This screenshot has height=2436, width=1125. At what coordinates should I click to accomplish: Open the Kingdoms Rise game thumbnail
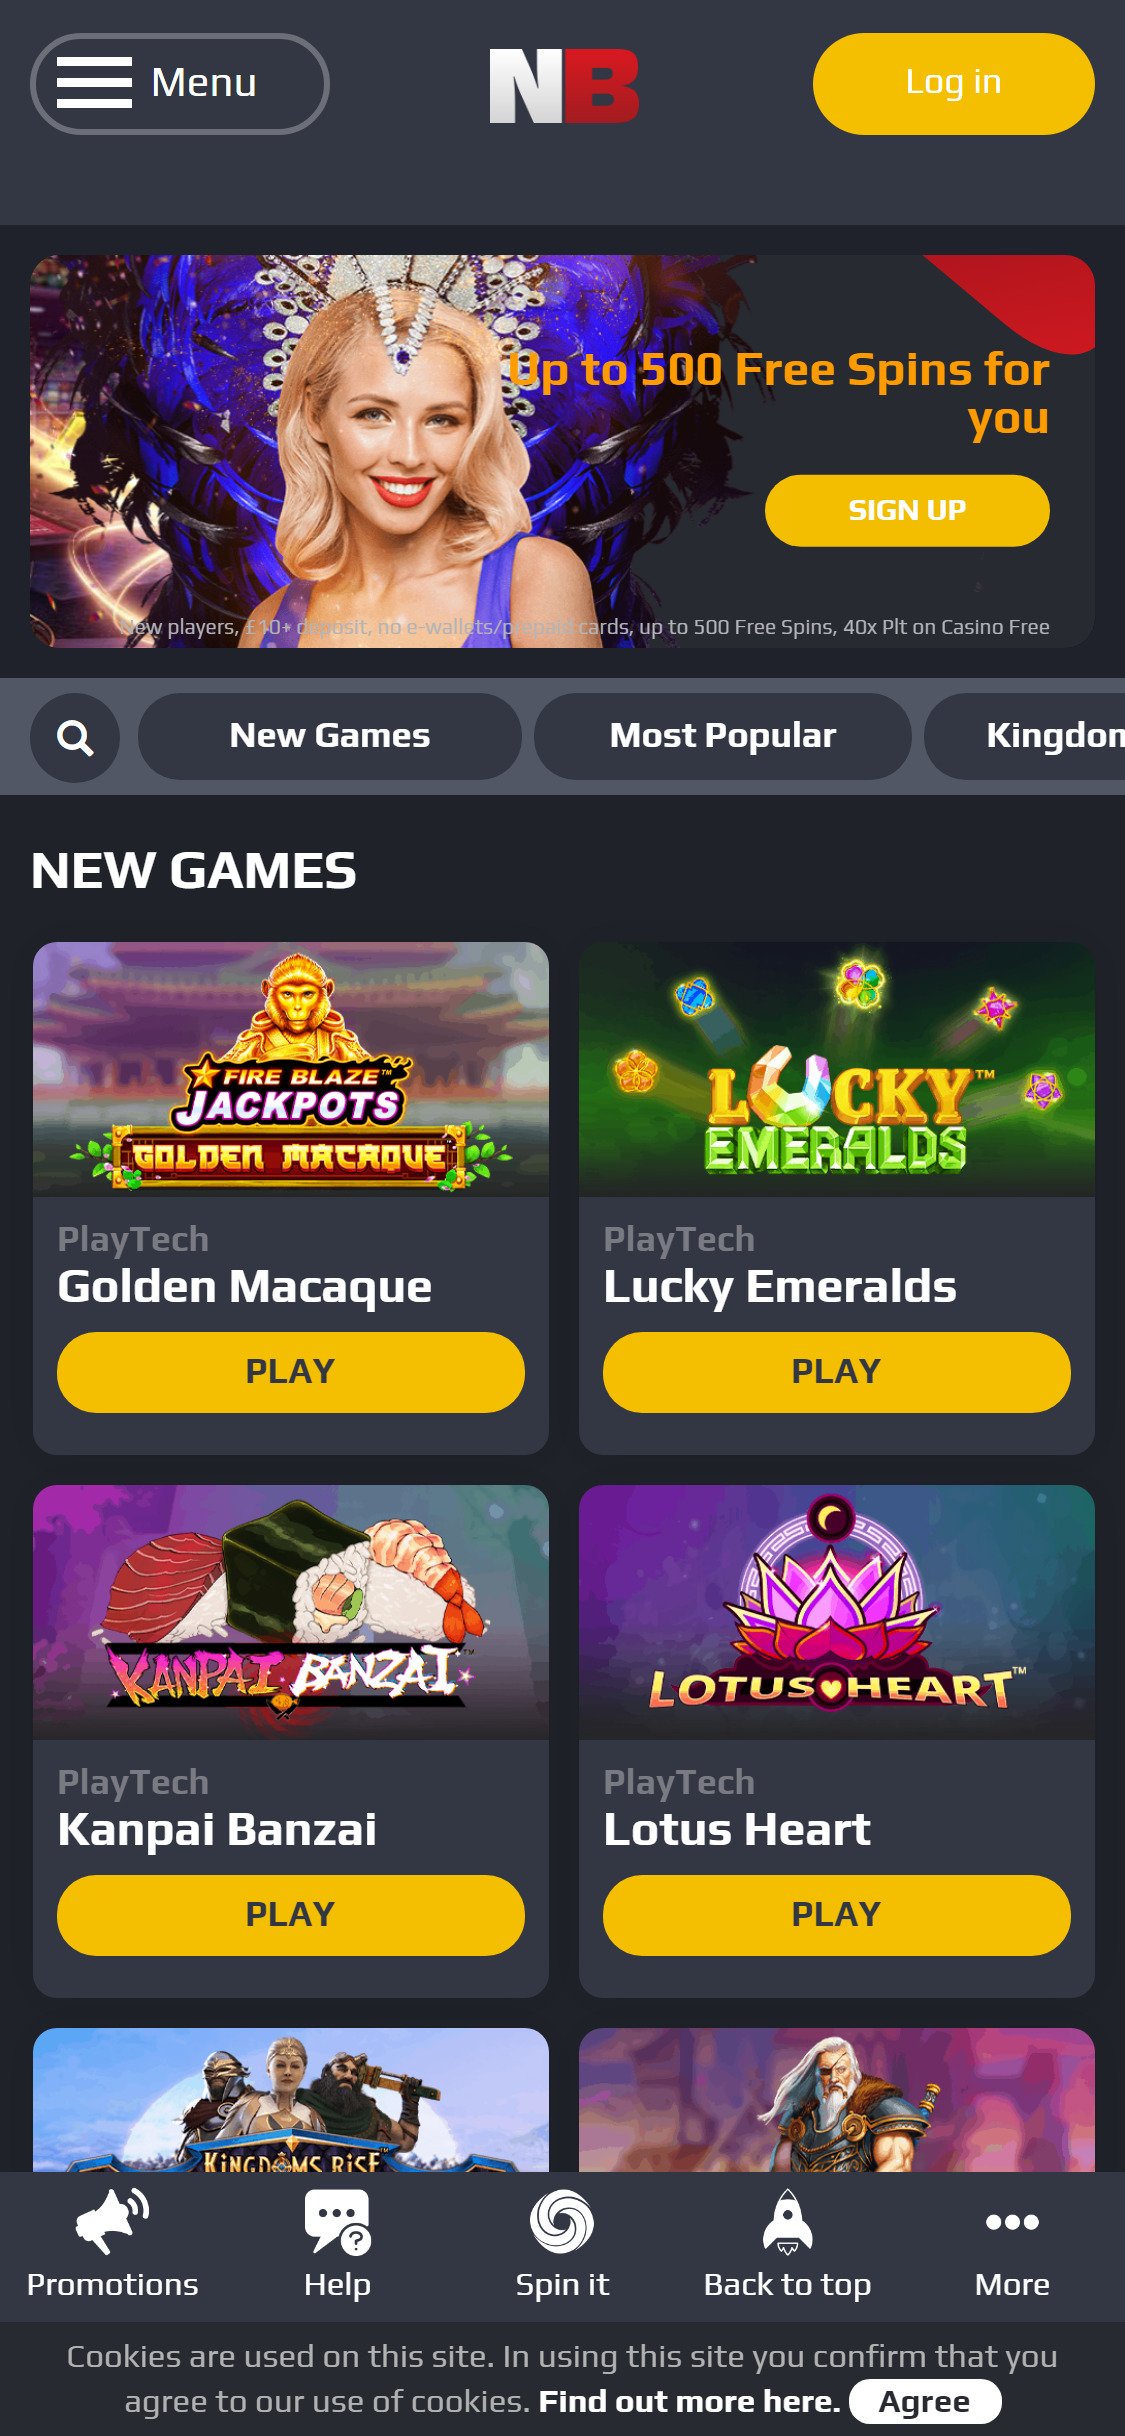pos(291,2100)
